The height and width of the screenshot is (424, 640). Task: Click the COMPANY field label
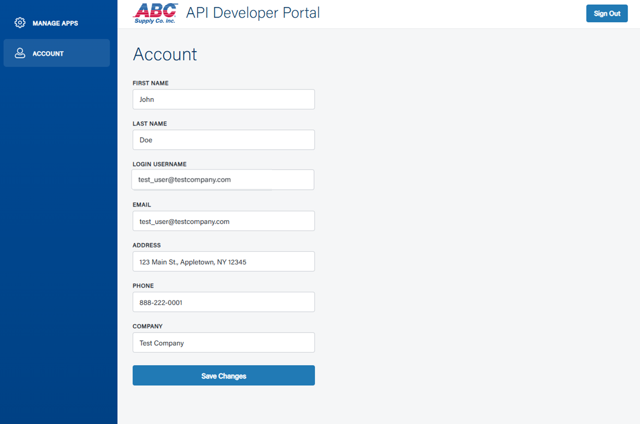click(x=147, y=326)
